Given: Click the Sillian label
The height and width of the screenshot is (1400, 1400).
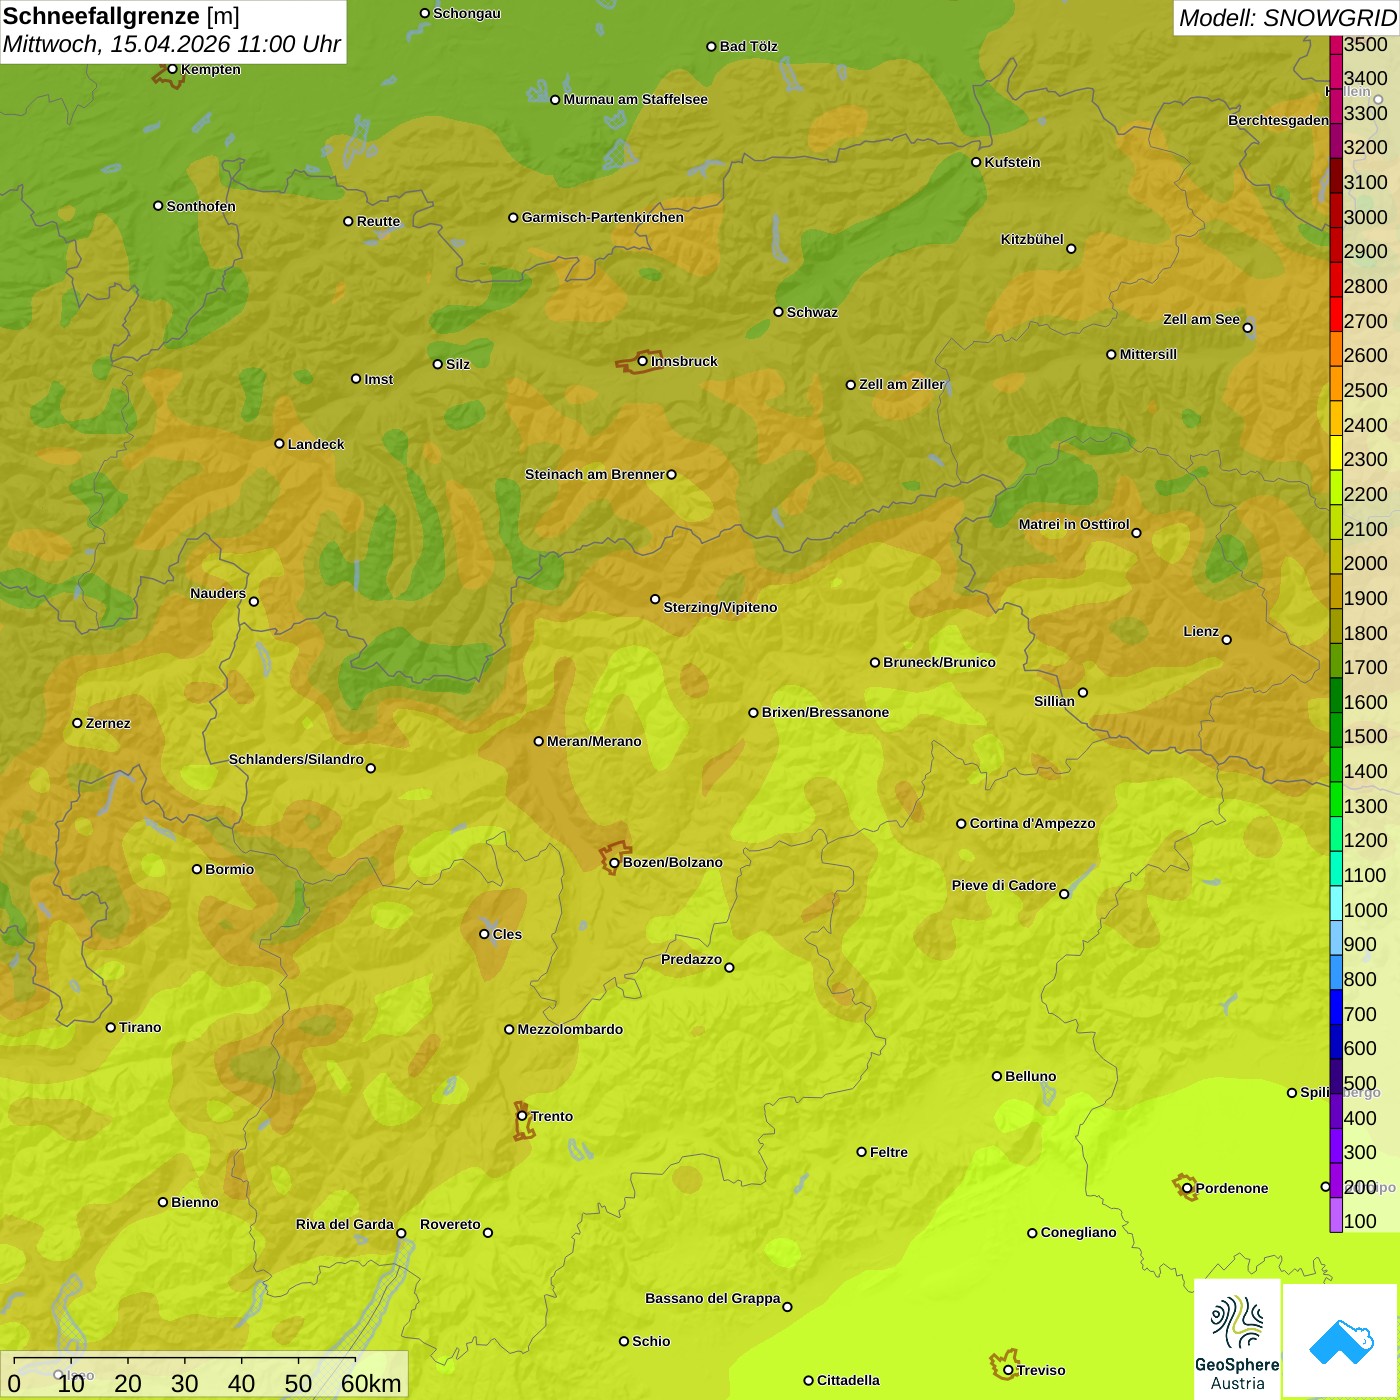Looking at the screenshot, I should 1054,701.
